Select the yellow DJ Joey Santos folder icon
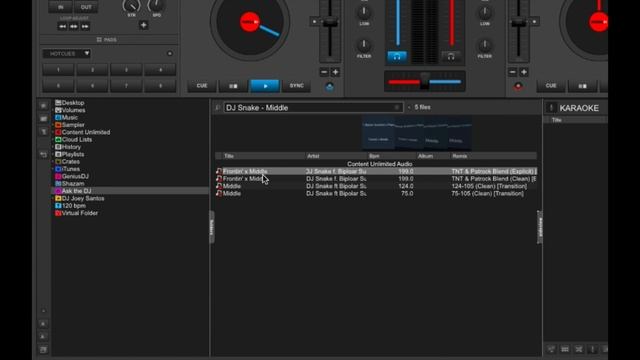 58,198
